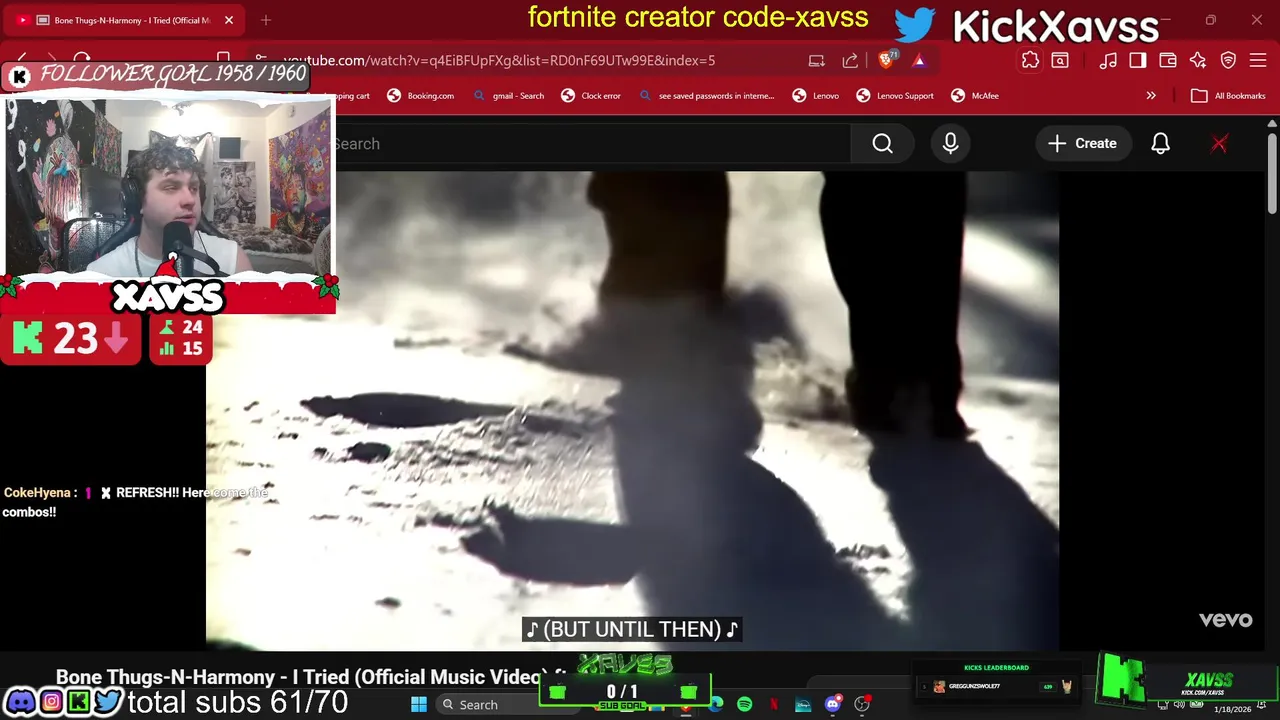The height and width of the screenshot is (720, 1280).
Task: Click the share page arrow icon
Action: tap(850, 60)
